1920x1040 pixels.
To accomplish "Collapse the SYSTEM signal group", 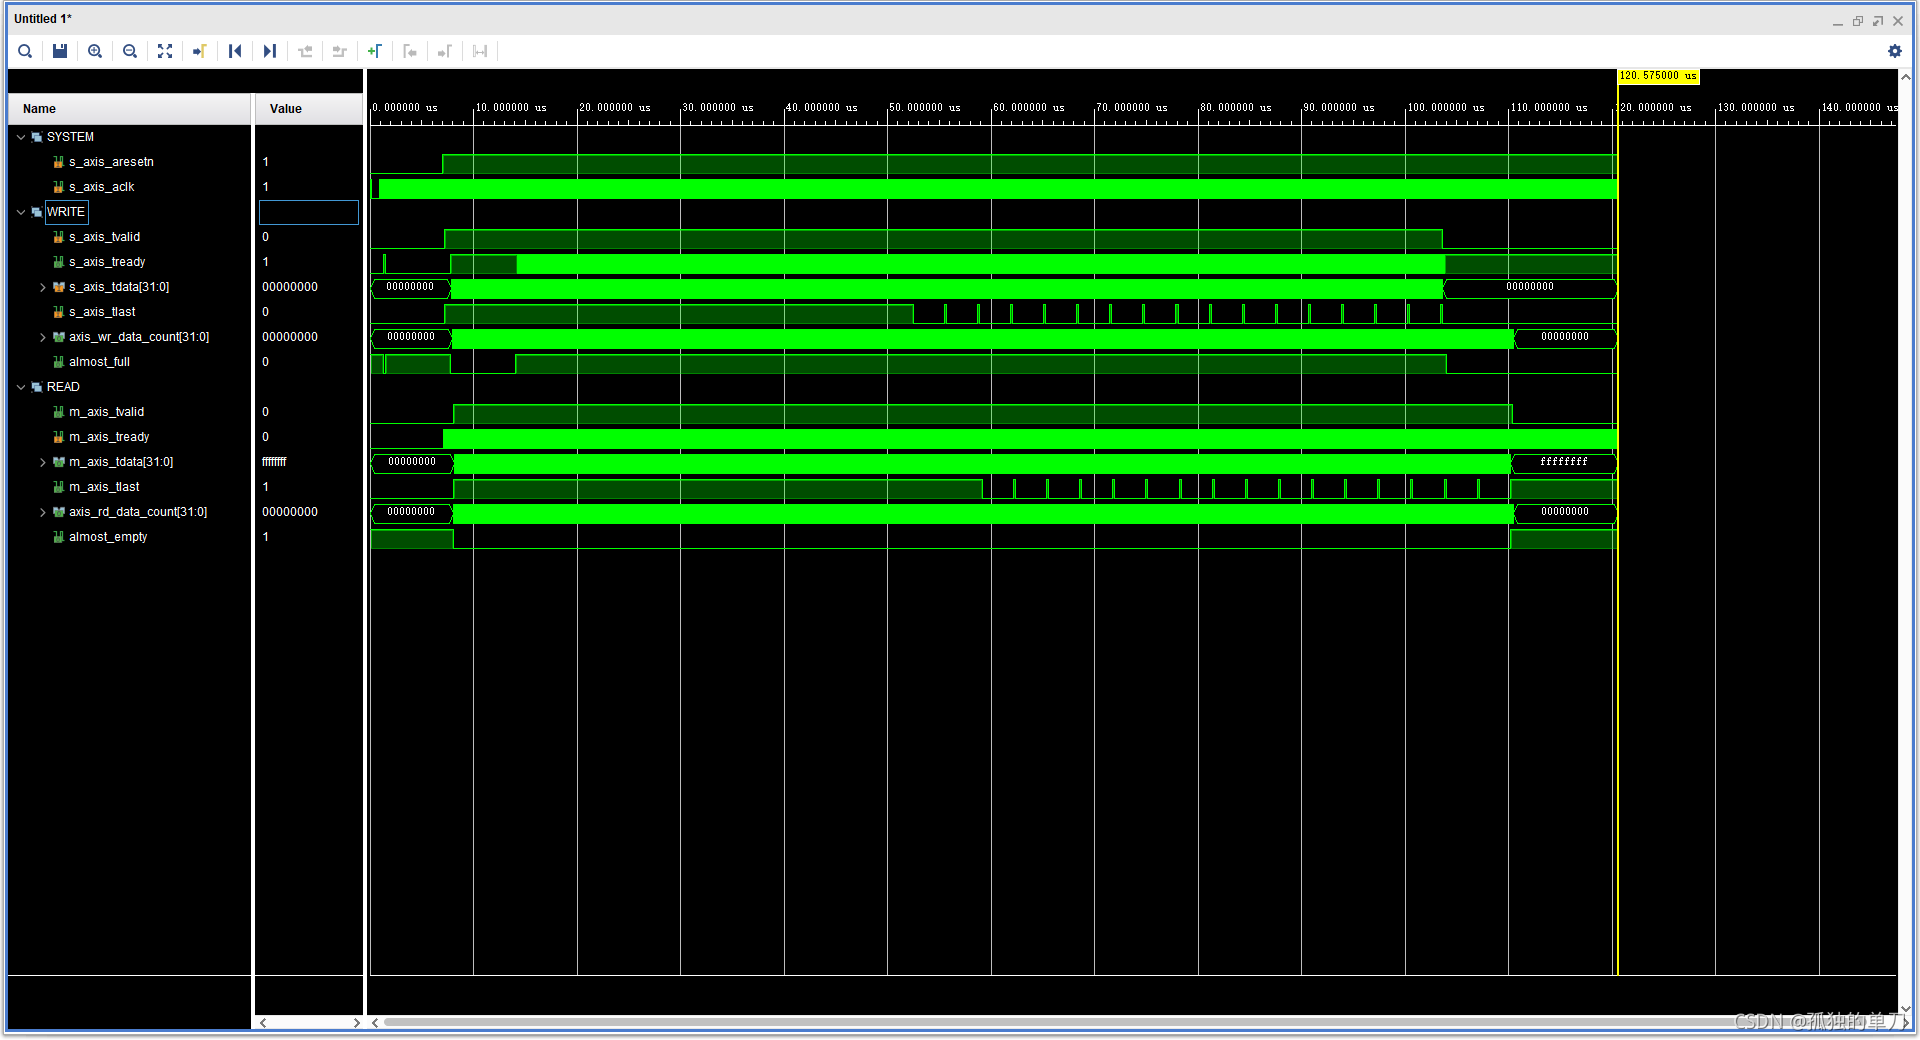I will pyautogui.click(x=21, y=137).
